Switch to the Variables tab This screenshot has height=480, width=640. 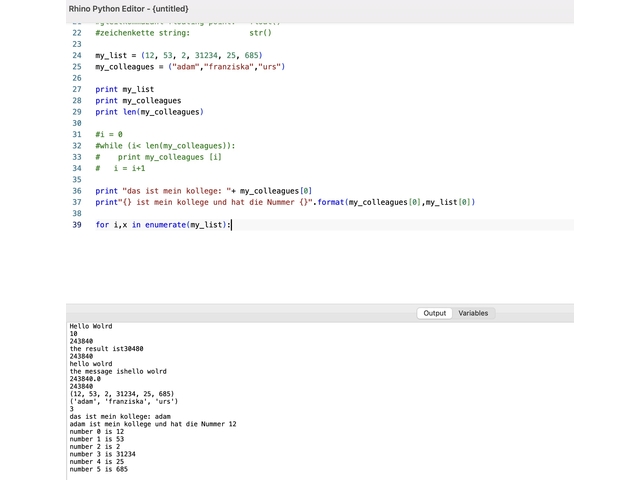click(x=473, y=313)
